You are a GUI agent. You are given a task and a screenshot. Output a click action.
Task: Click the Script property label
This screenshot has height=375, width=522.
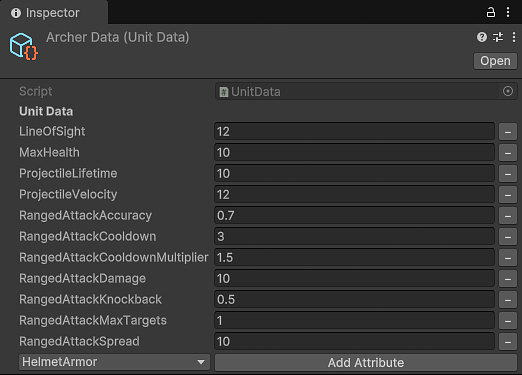click(36, 91)
